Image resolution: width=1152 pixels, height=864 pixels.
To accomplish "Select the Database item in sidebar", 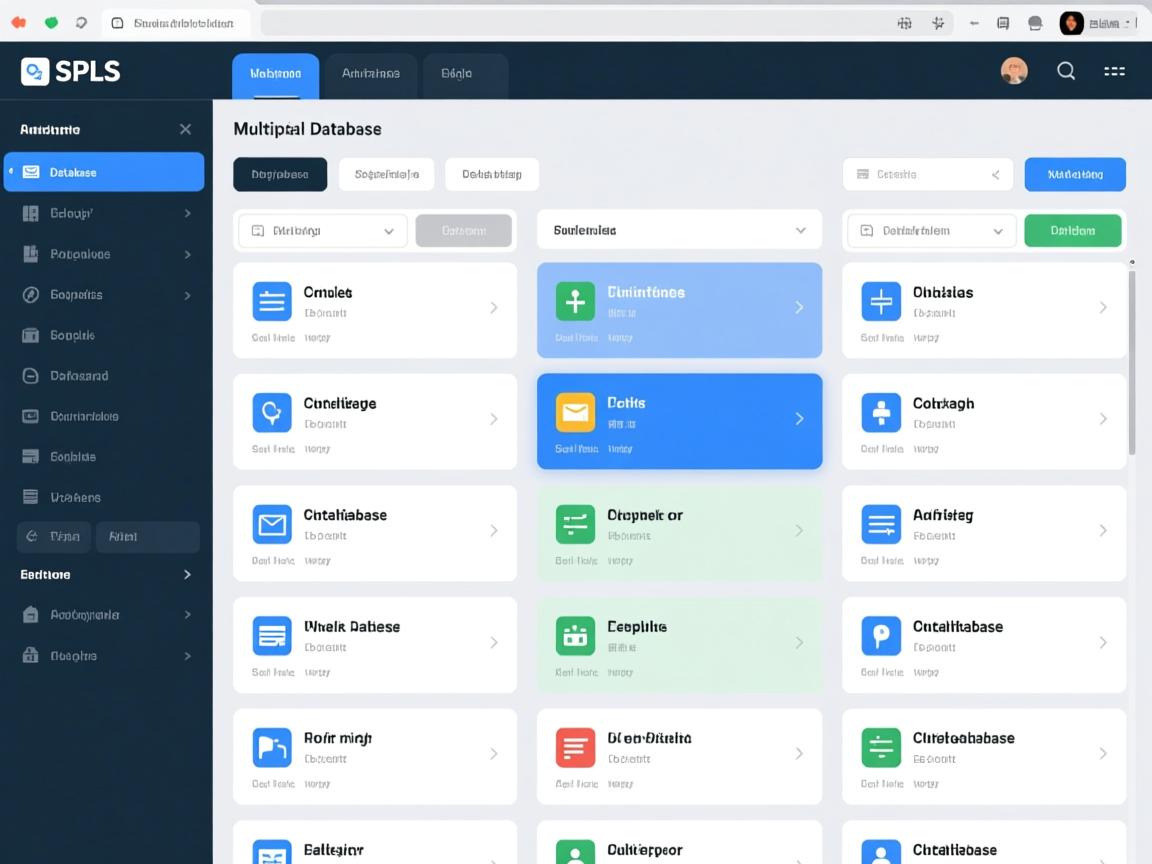I will coord(104,172).
